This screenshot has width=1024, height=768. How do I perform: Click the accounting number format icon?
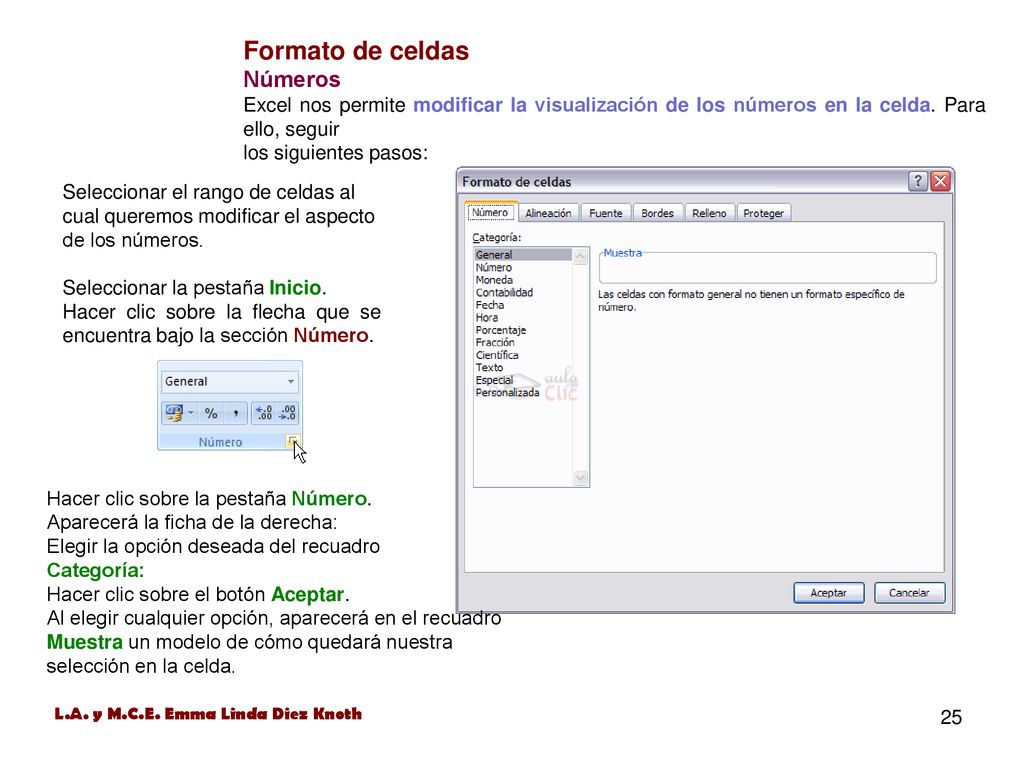click(174, 413)
